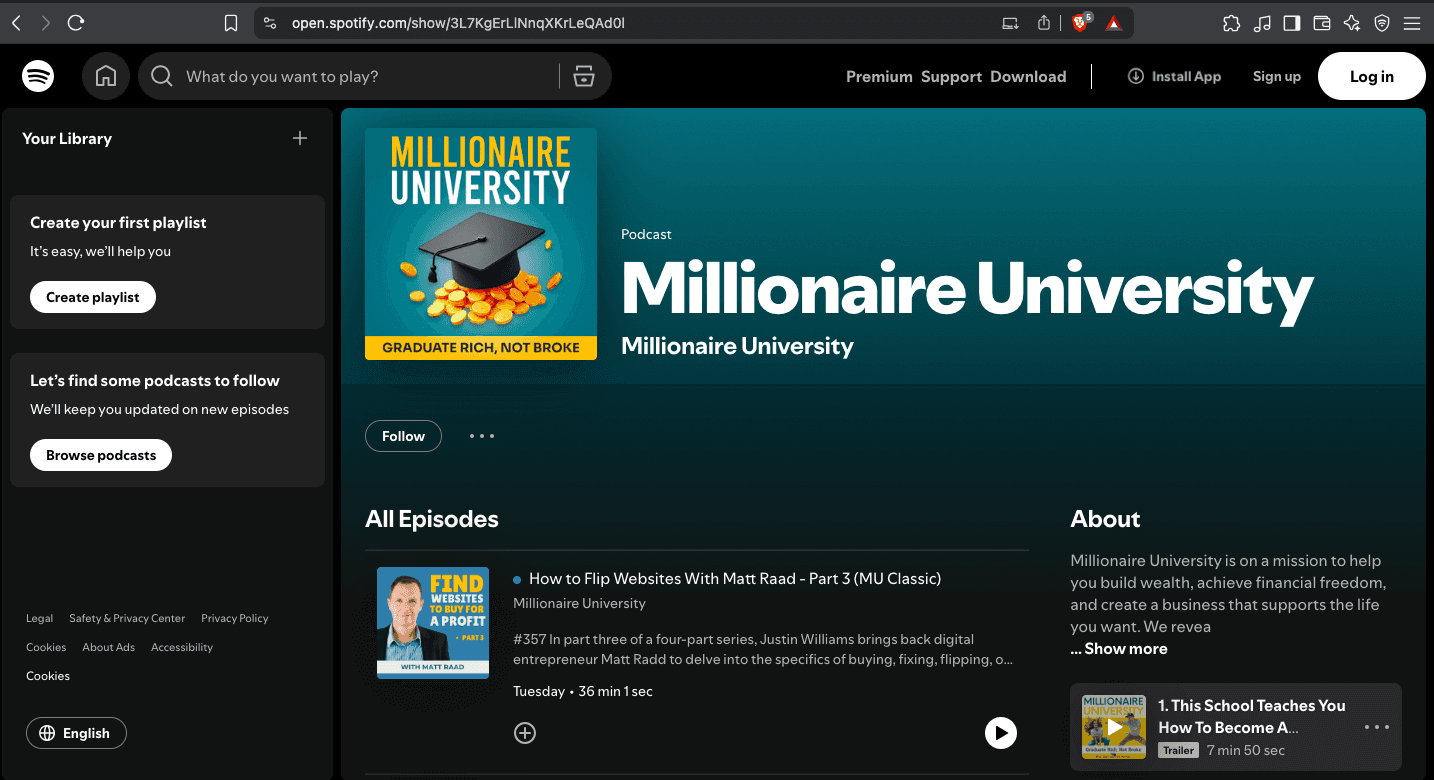The height and width of the screenshot is (780, 1434).
Task: Open the Brave Wallet
Action: [x=1322, y=23]
